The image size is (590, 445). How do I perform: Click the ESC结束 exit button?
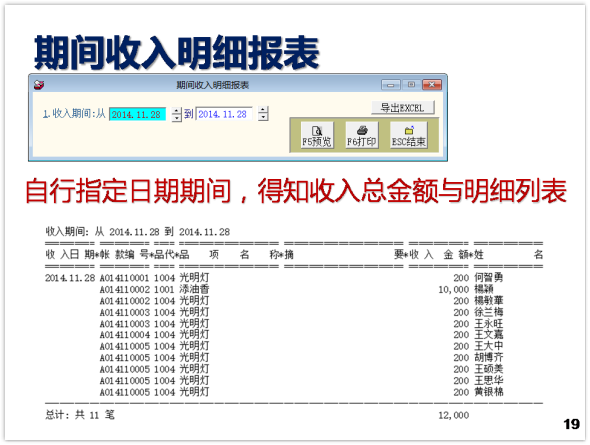(409, 135)
